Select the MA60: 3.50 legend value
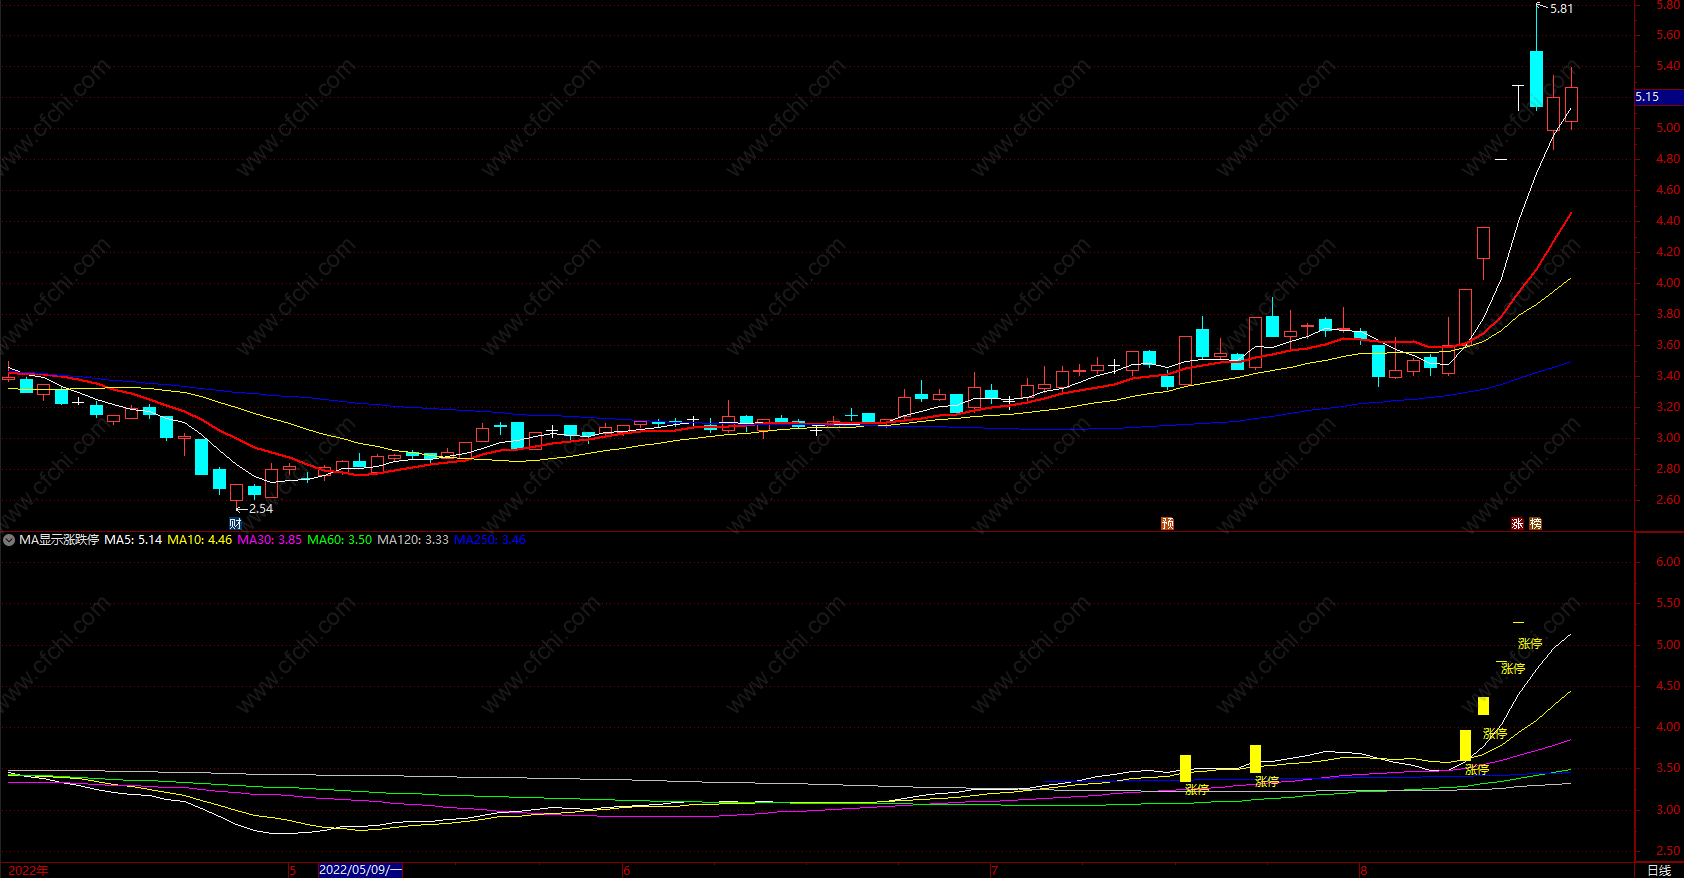Image resolution: width=1684 pixels, height=878 pixels. 339,540
